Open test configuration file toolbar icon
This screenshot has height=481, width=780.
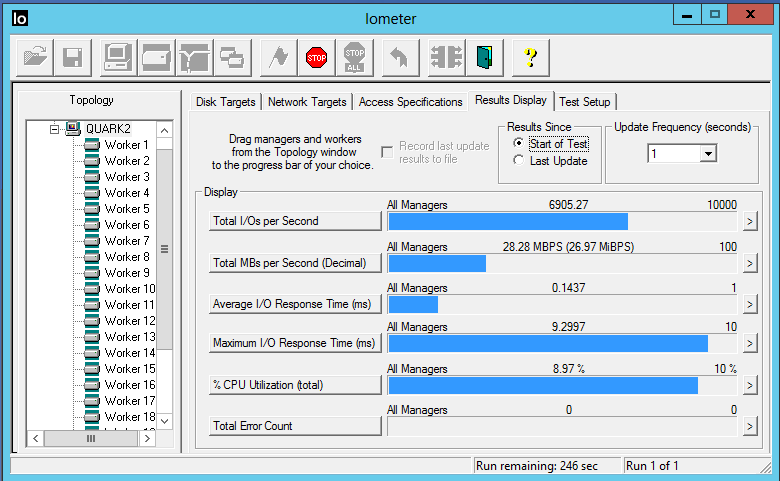(x=35, y=58)
